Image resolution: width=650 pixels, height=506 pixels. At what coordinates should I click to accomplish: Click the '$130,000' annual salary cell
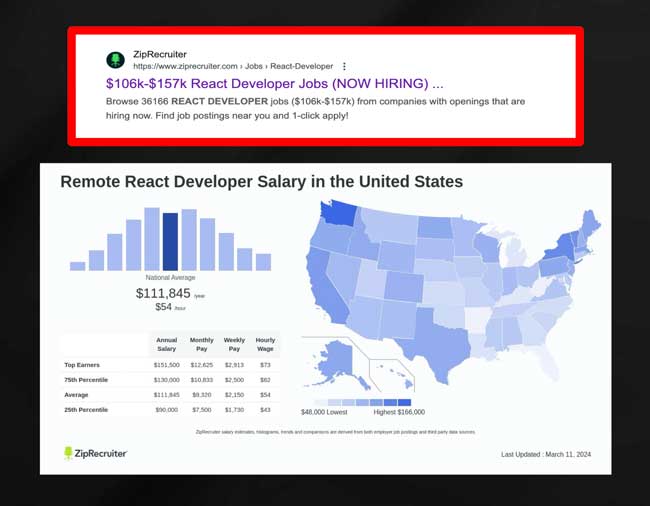click(x=167, y=380)
